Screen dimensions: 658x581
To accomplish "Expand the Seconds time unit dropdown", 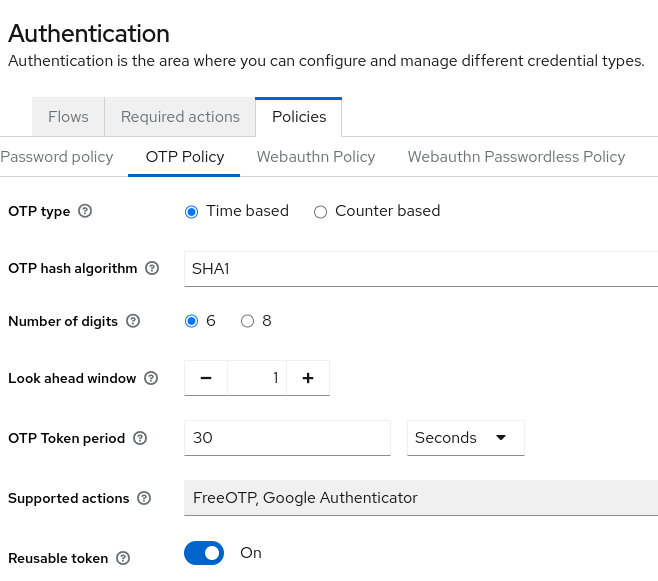I will (x=465, y=438).
